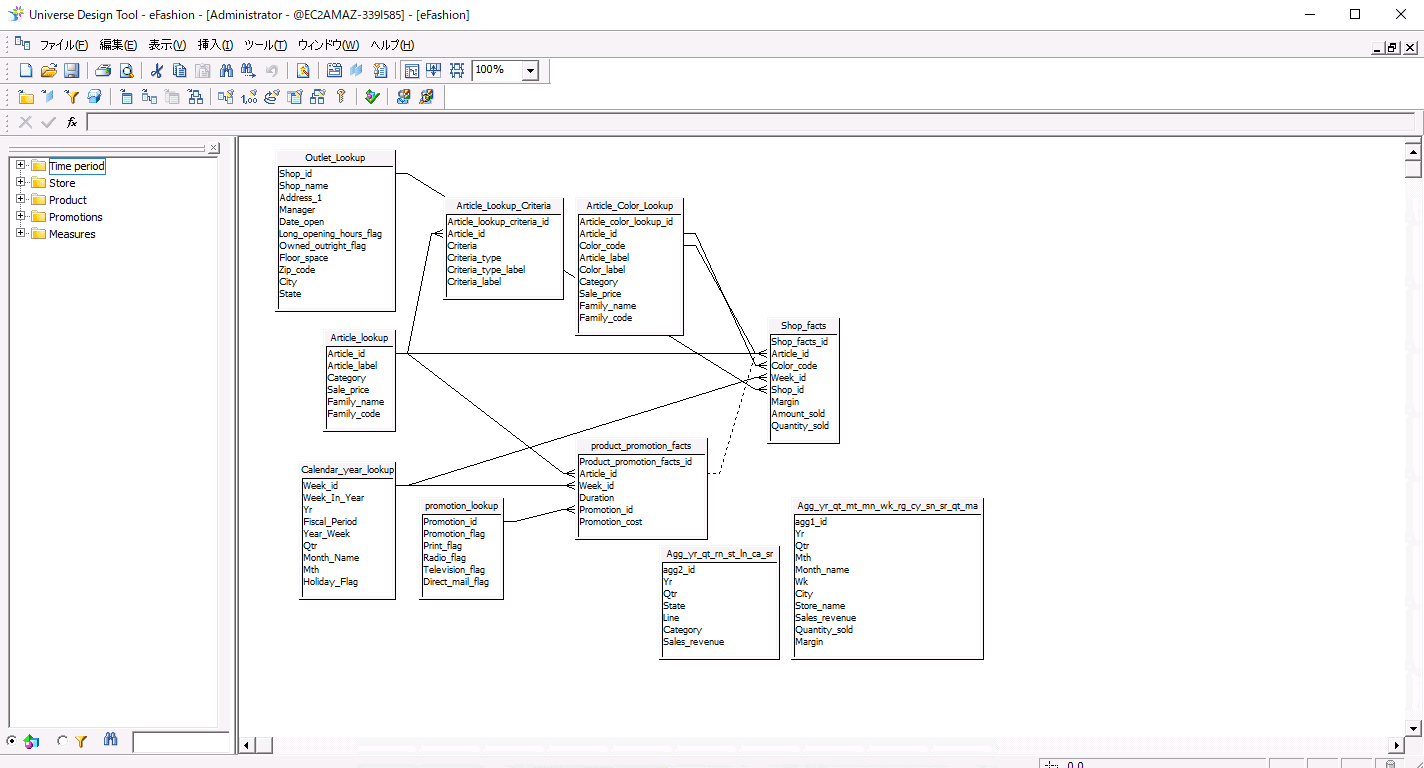This screenshot has width=1424, height=768.
Task: Click the yellow key icon in toolbar
Action: pos(341,96)
